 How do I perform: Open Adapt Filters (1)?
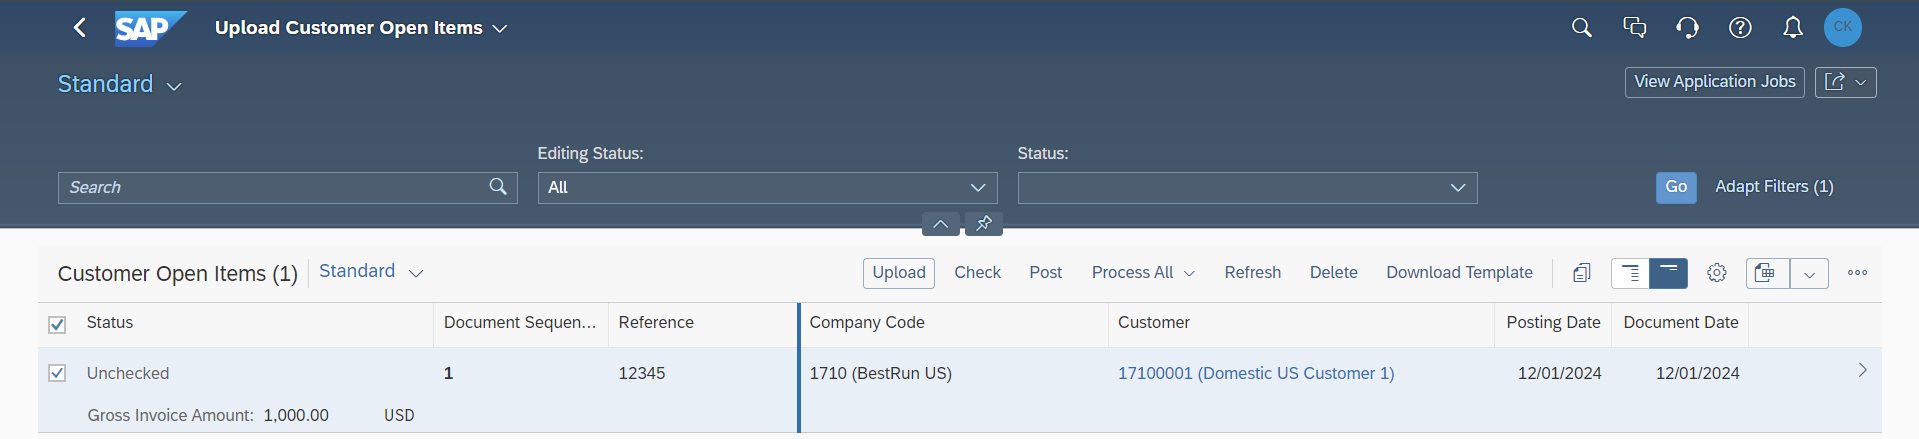click(1774, 187)
